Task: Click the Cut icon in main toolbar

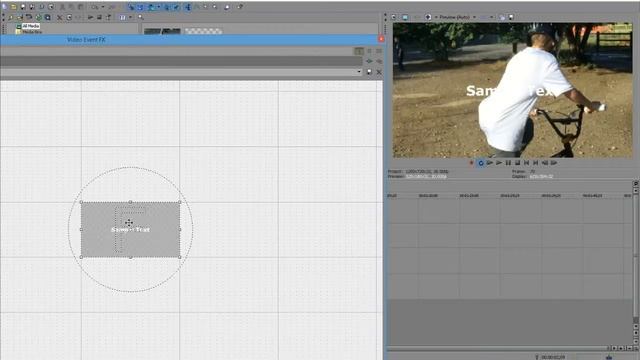Action: [x=62, y=7]
